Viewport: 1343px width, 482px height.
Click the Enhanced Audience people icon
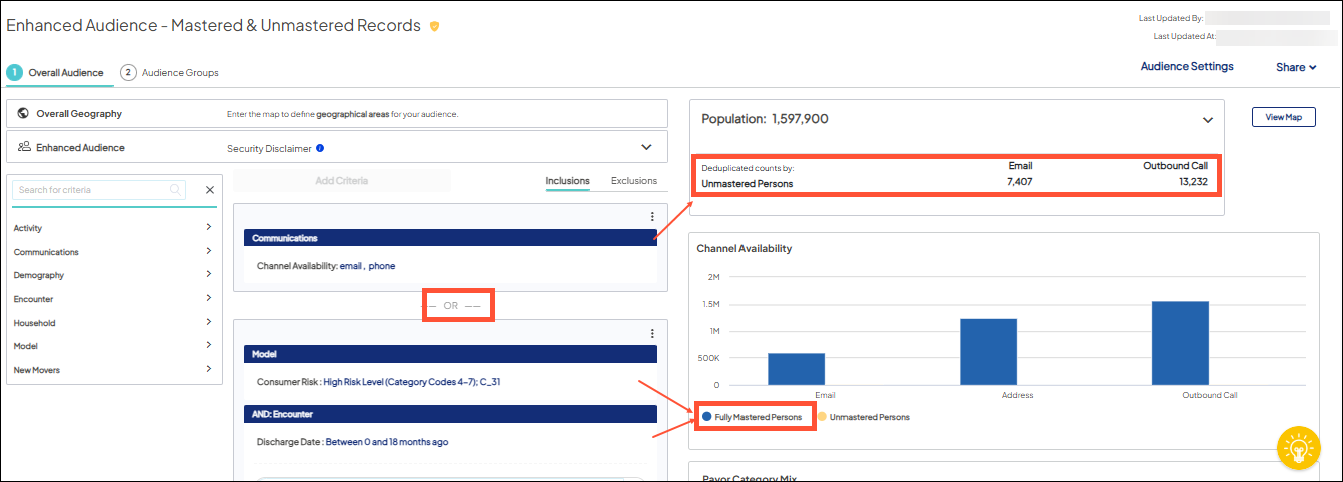tap(23, 147)
